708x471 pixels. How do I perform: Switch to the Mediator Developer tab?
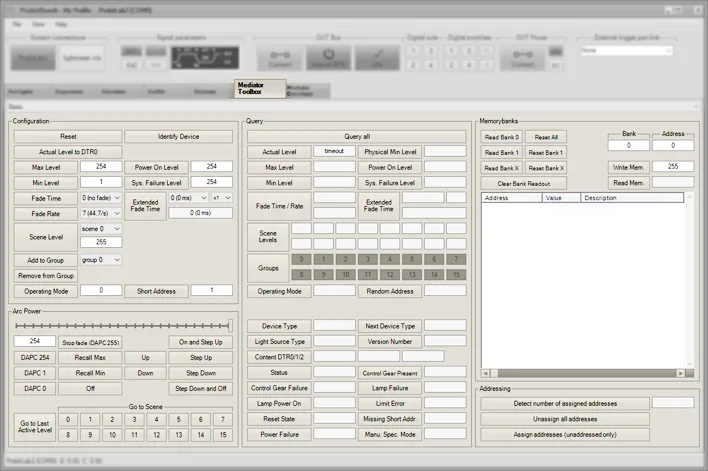point(308,91)
